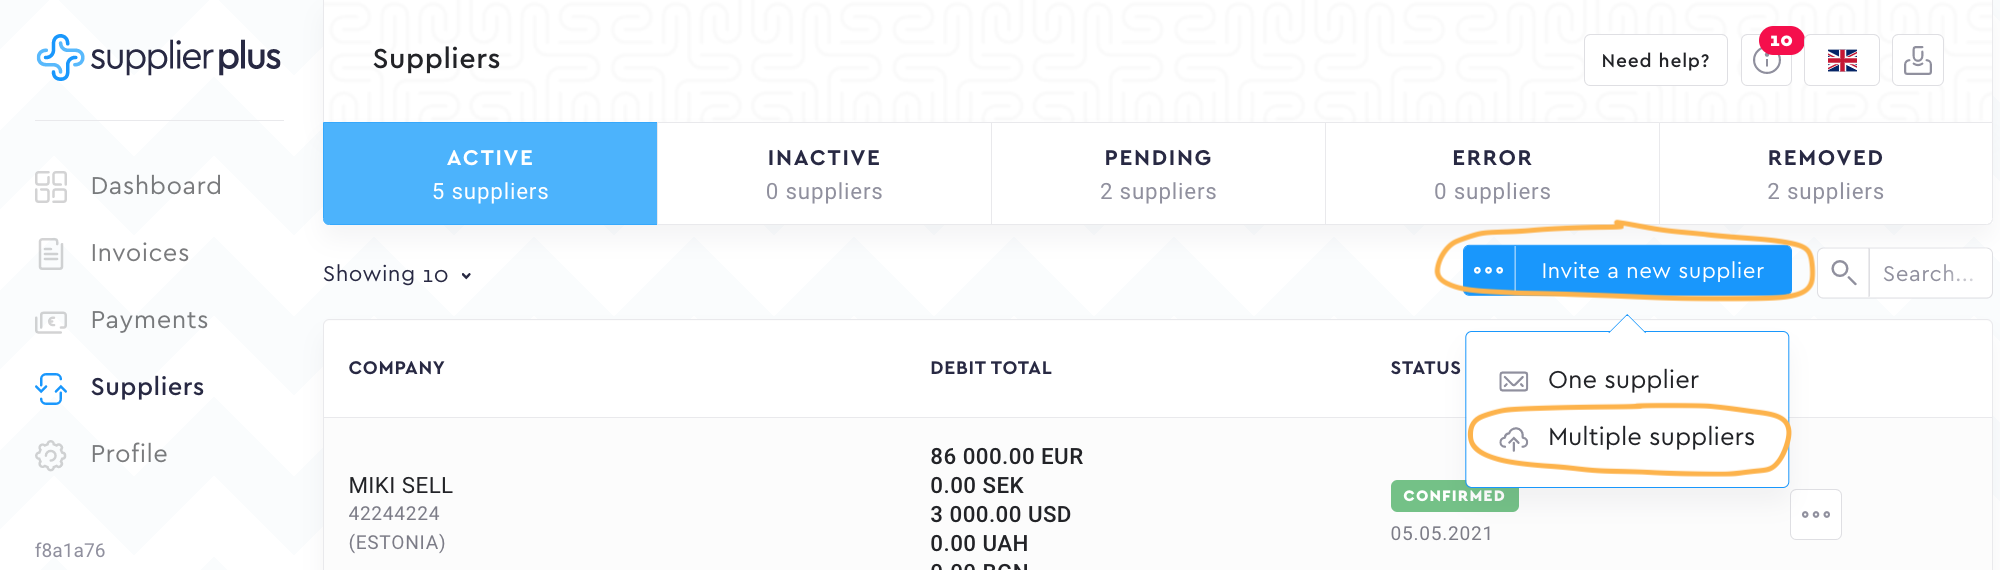Viewport: 2000px width, 570px height.
Task: Open Dashboard from the sidebar
Action: coord(155,186)
